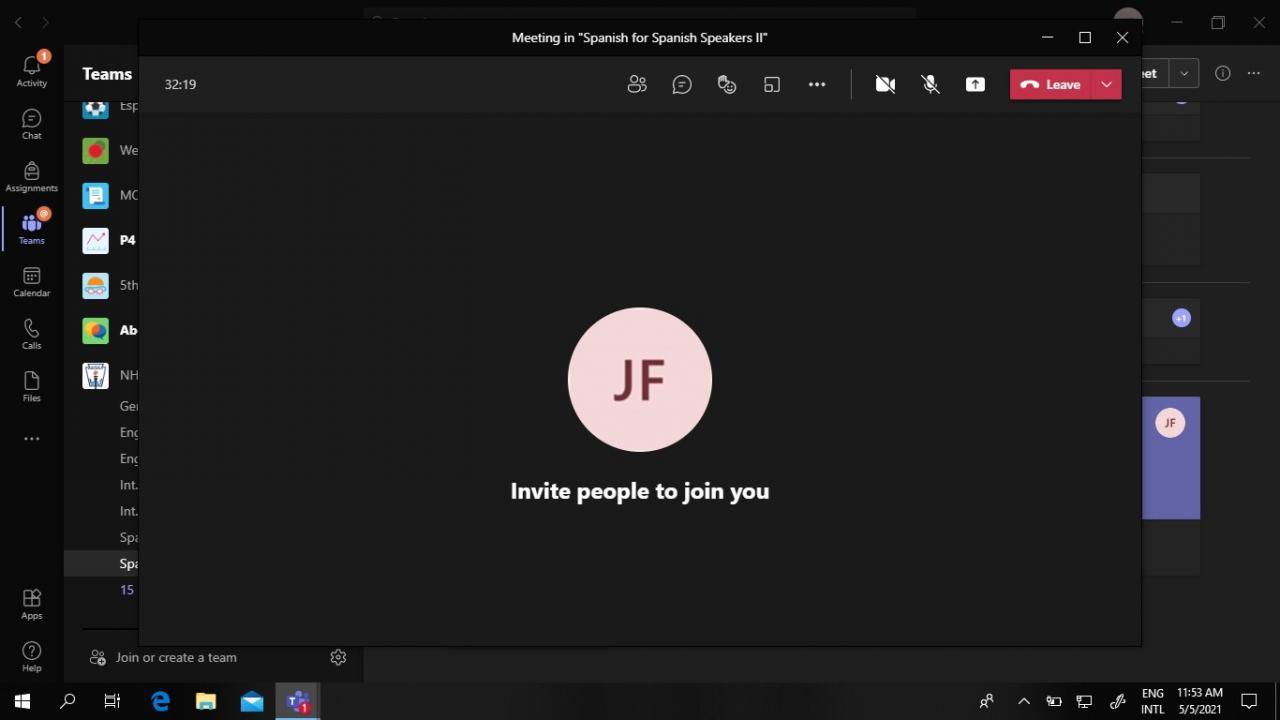Open More actions in meeting toolbar

(817, 85)
